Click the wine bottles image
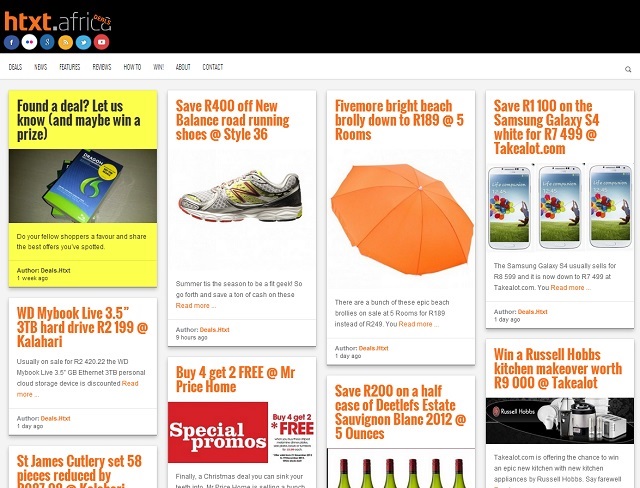 tap(401, 468)
